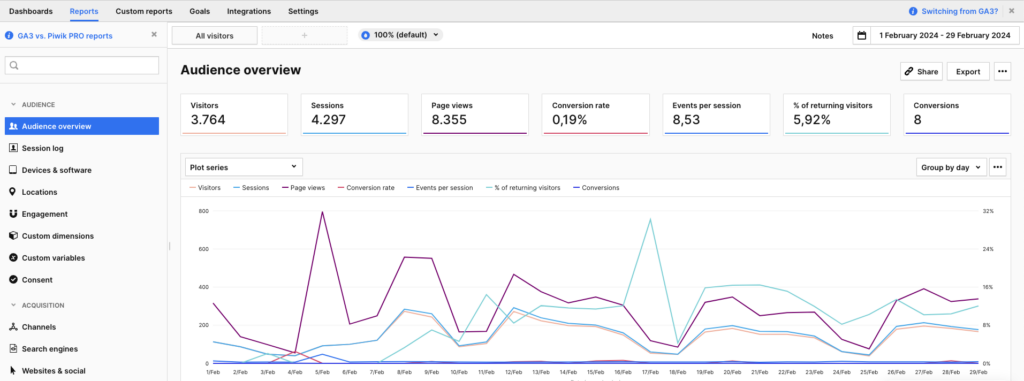Click the Session log icon
The width and height of the screenshot is (1024, 381).
pos(13,148)
